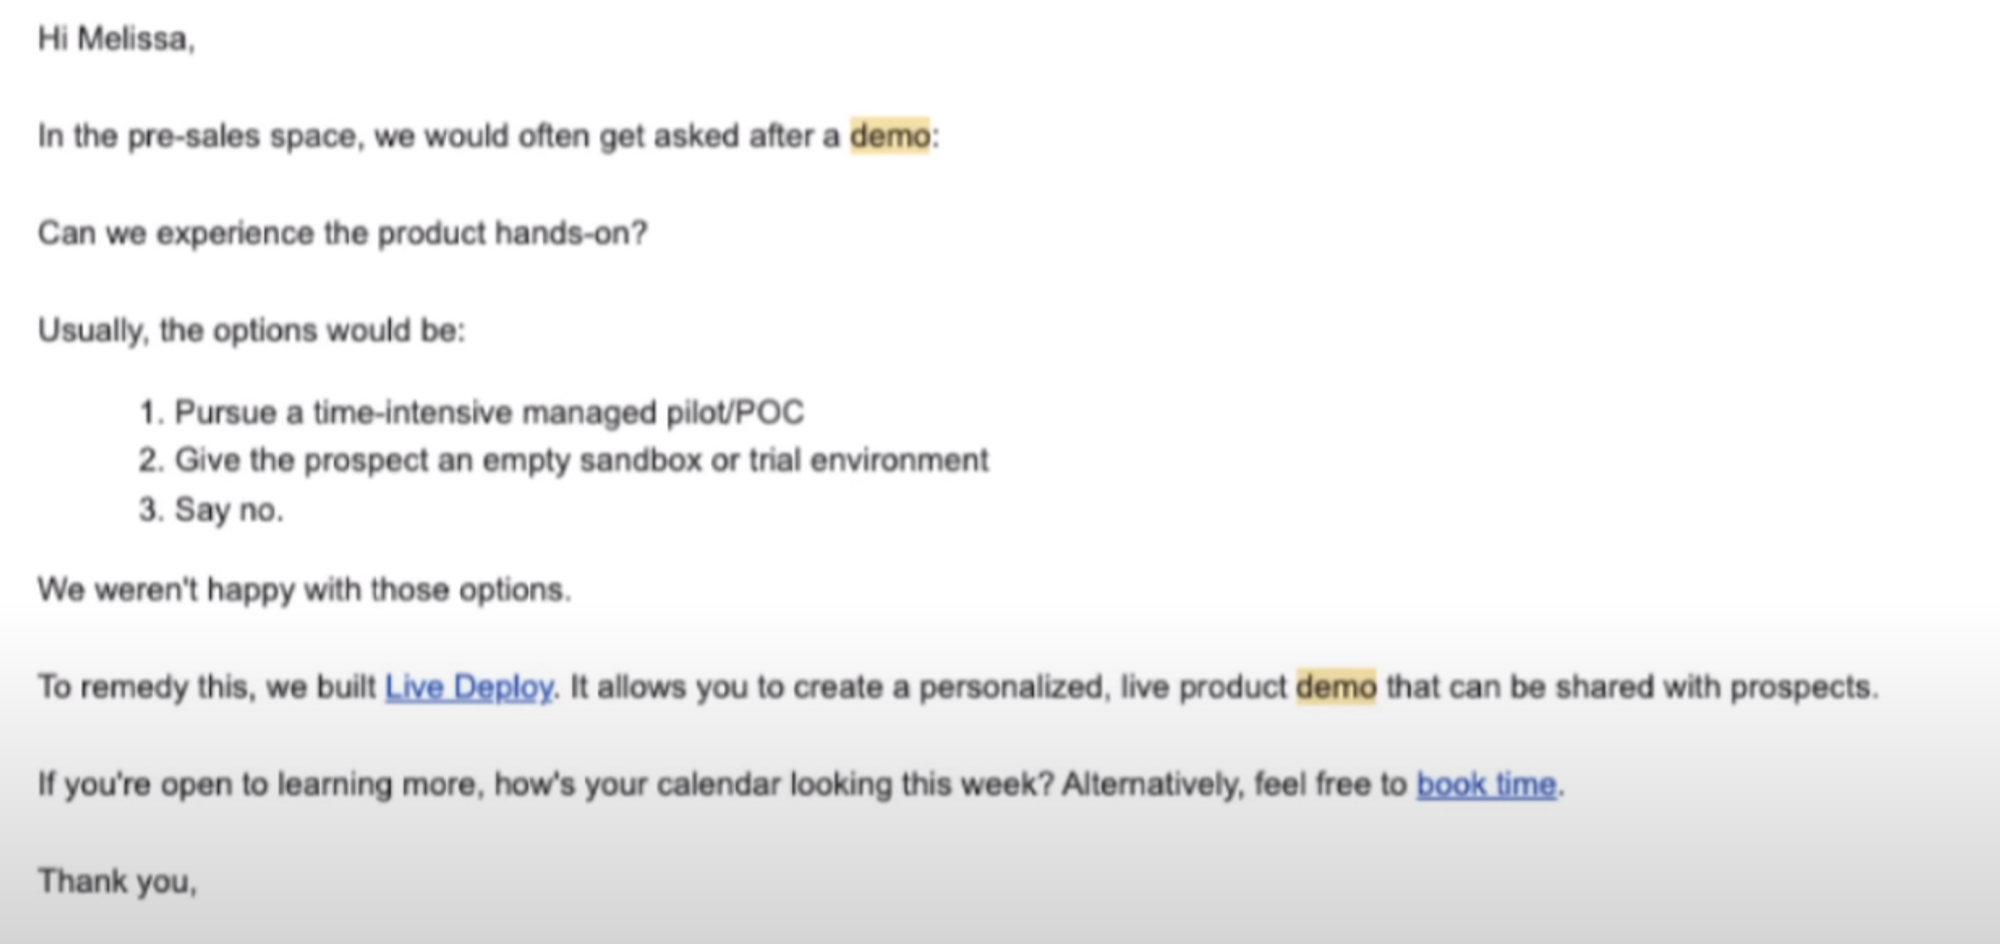
Task: Click the word 'personalized'
Action: pos(1010,687)
